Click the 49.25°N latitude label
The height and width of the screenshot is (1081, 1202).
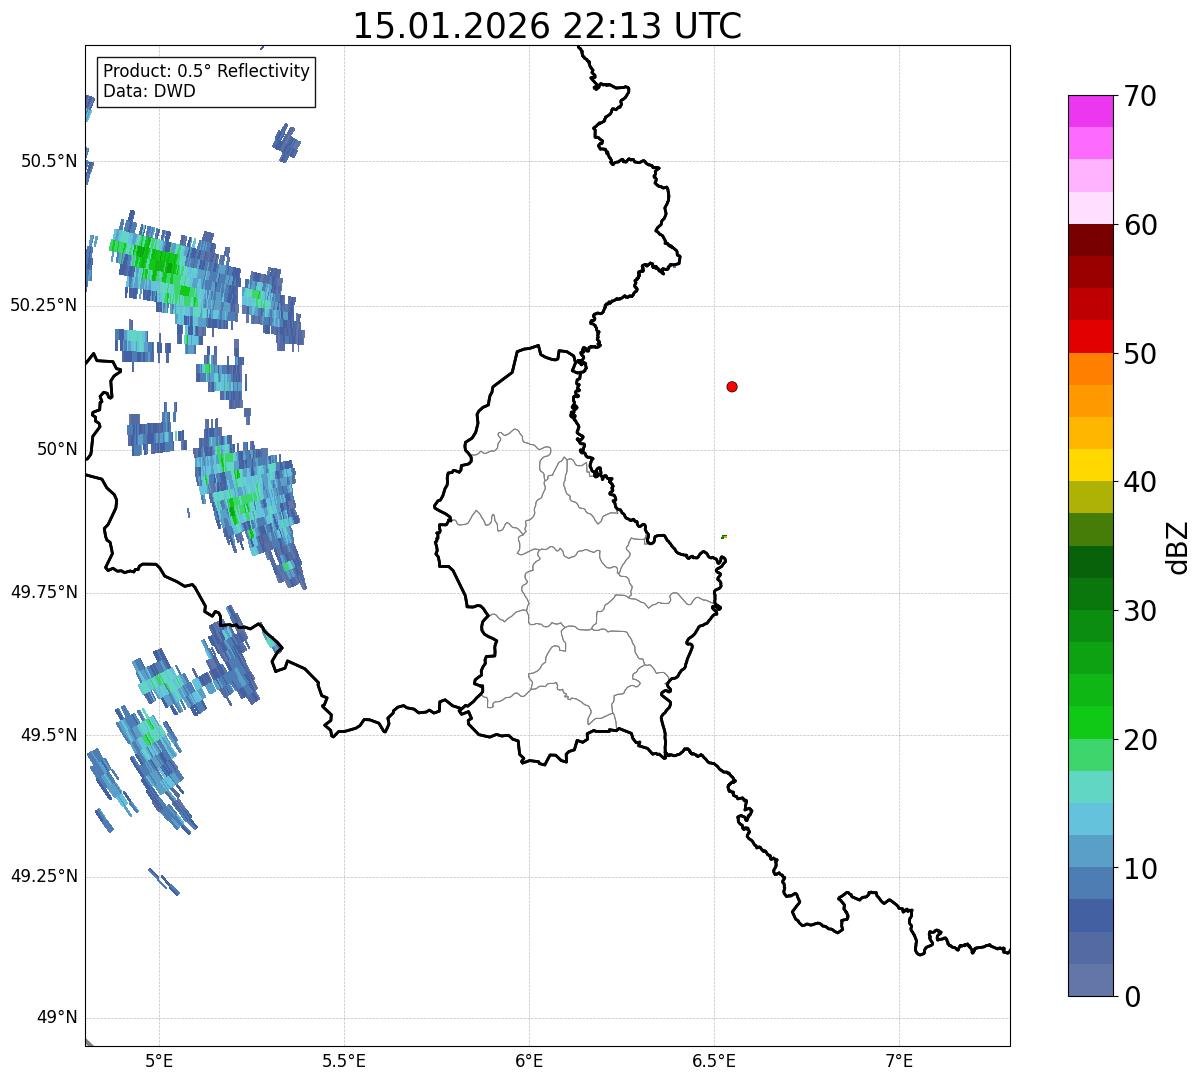pos(43,876)
